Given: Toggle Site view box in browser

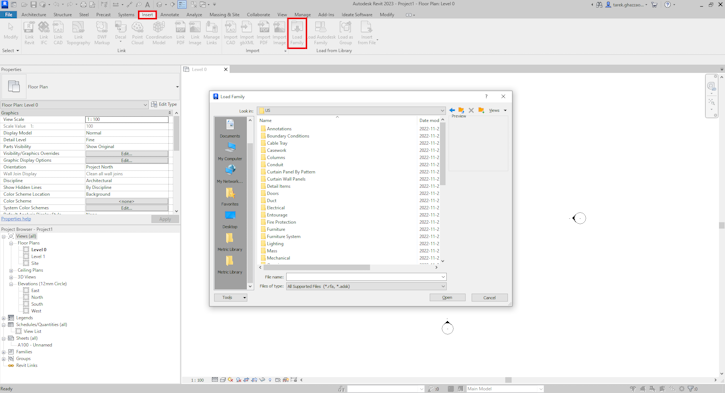Looking at the screenshot, I should (26, 263).
